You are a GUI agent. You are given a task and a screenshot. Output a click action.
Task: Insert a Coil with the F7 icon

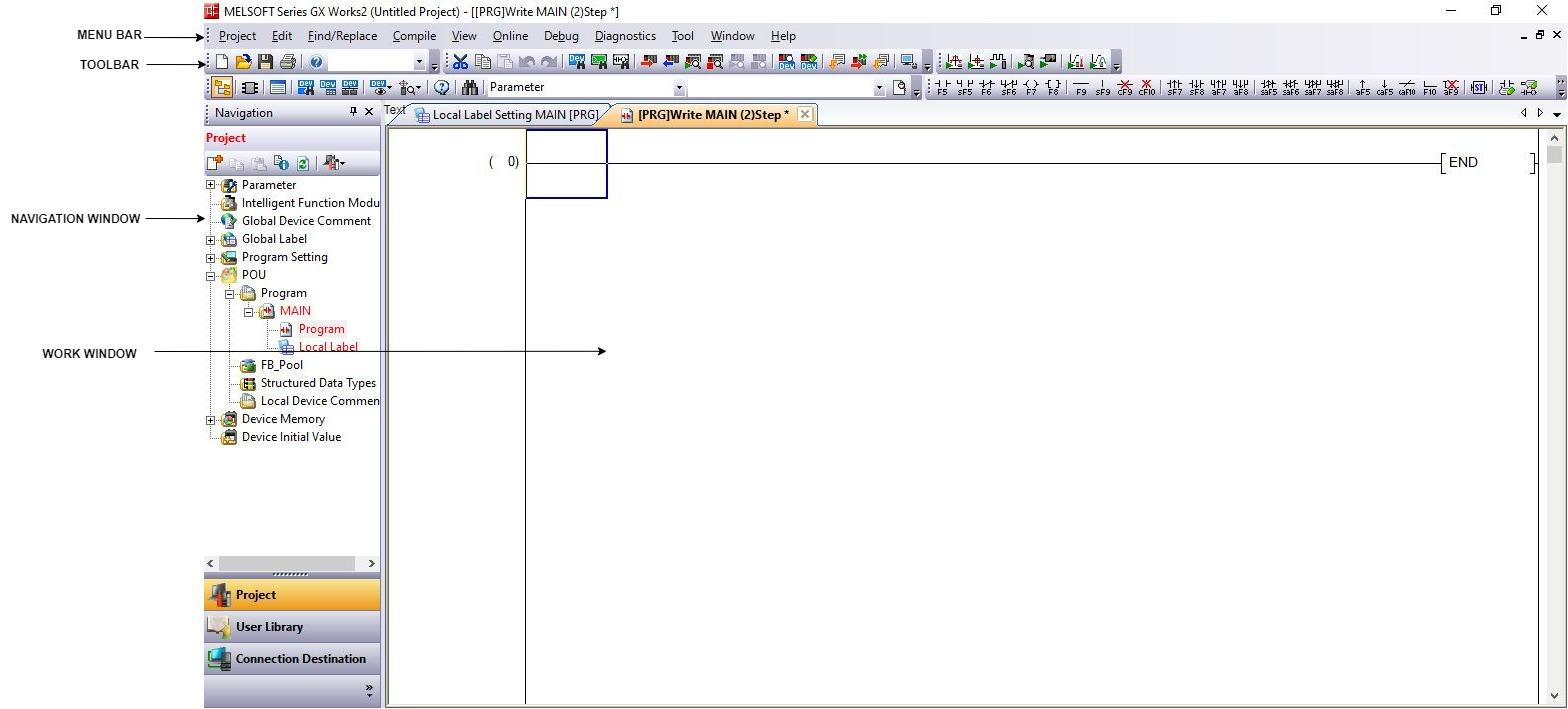[1031, 88]
